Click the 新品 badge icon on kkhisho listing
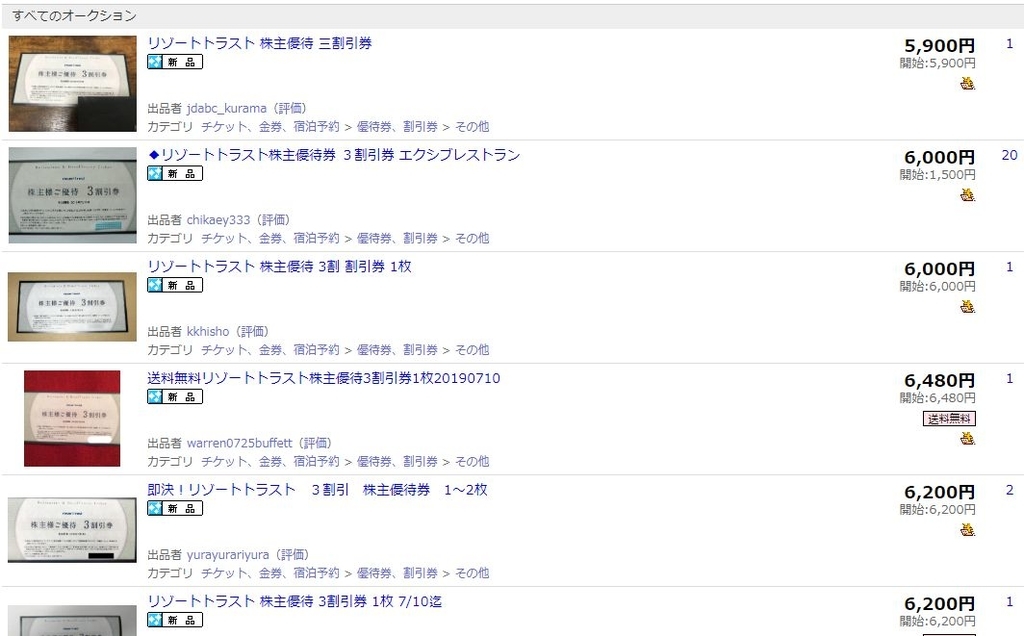This screenshot has width=1024, height=636. point(175,285)
